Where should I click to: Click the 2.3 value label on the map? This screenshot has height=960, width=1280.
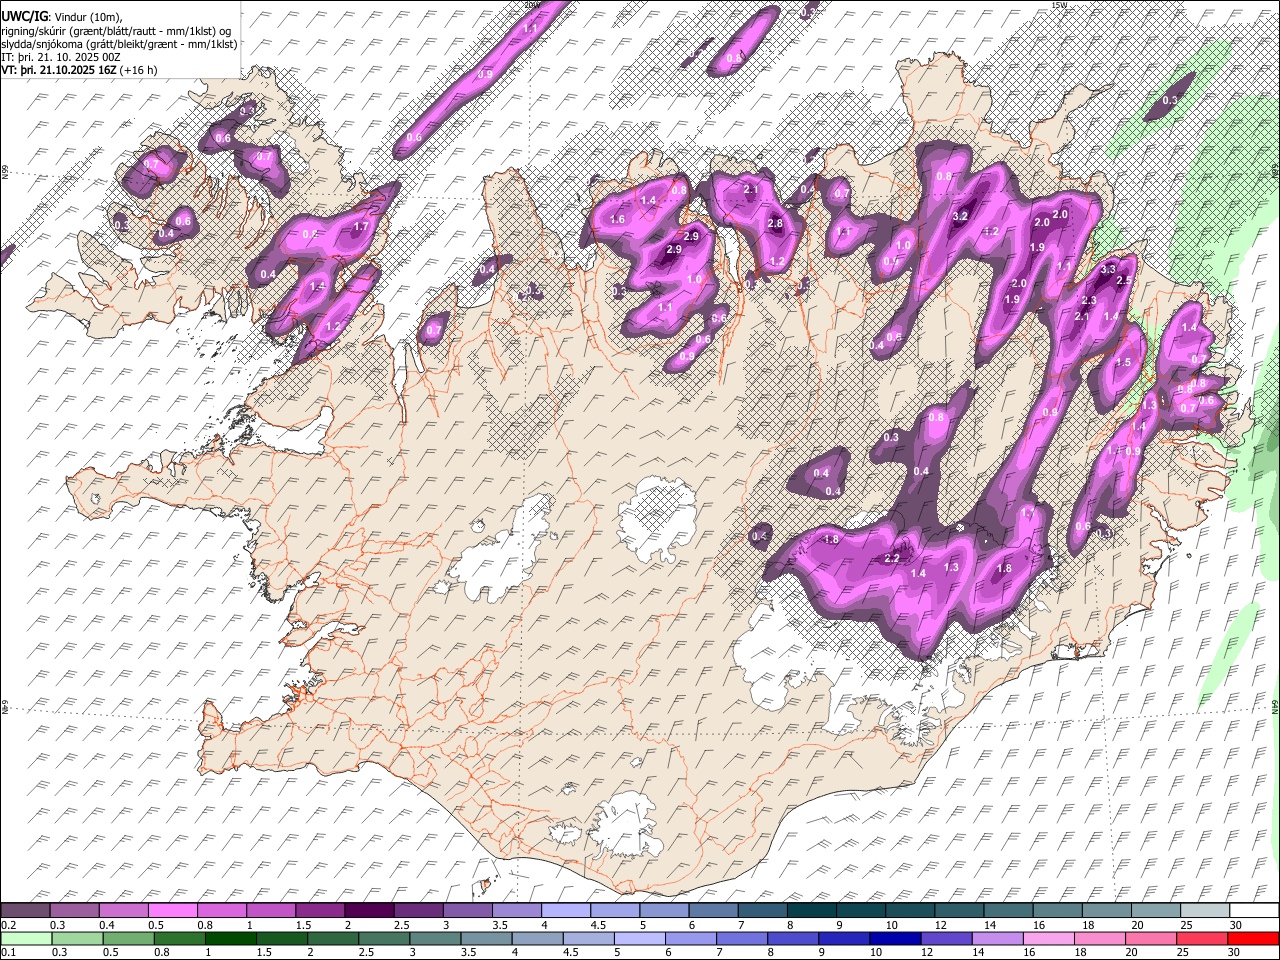tap(1089, 301)
